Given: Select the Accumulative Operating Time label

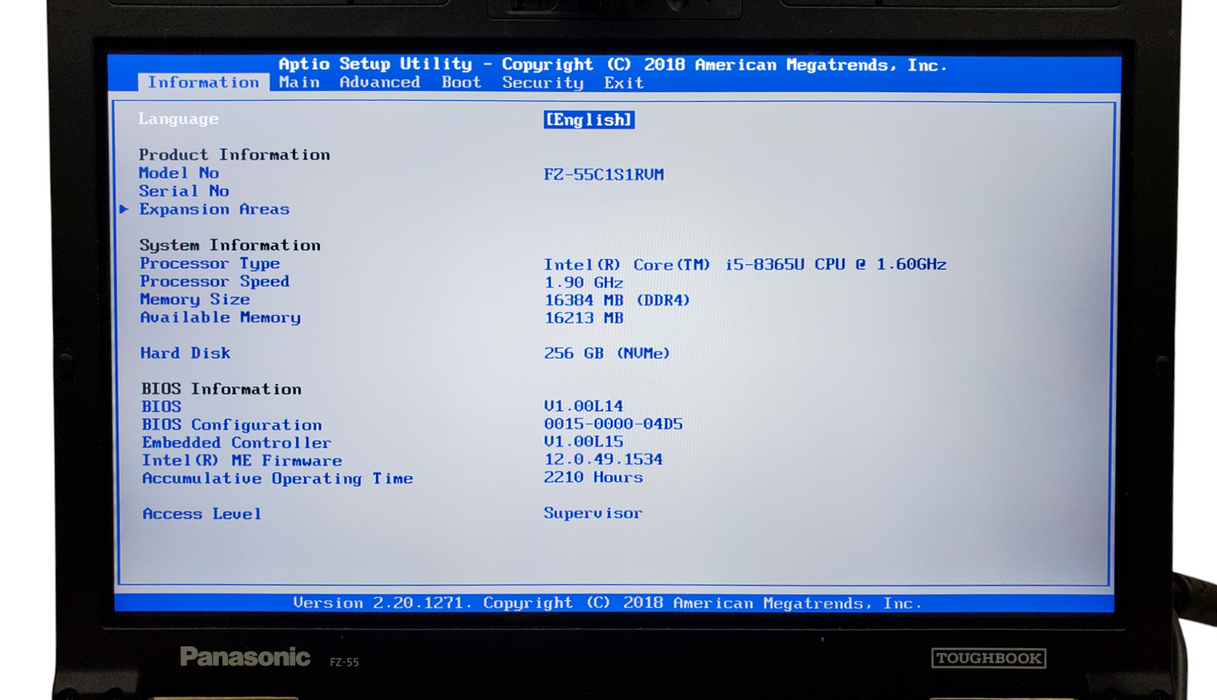Looking at the screenshot, I should pyautogui.click(x=277, y=479).
